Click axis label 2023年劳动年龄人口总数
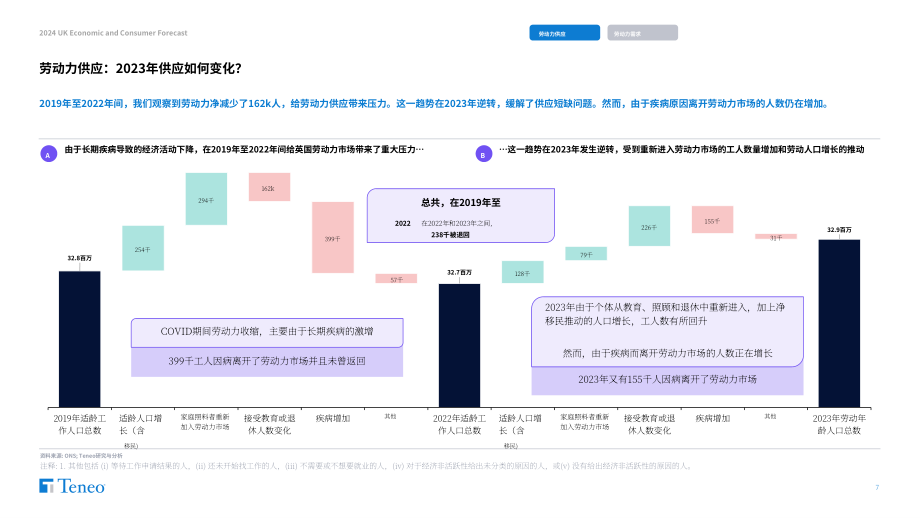Viewport: 920px width, 518px height. click(839, 424)
